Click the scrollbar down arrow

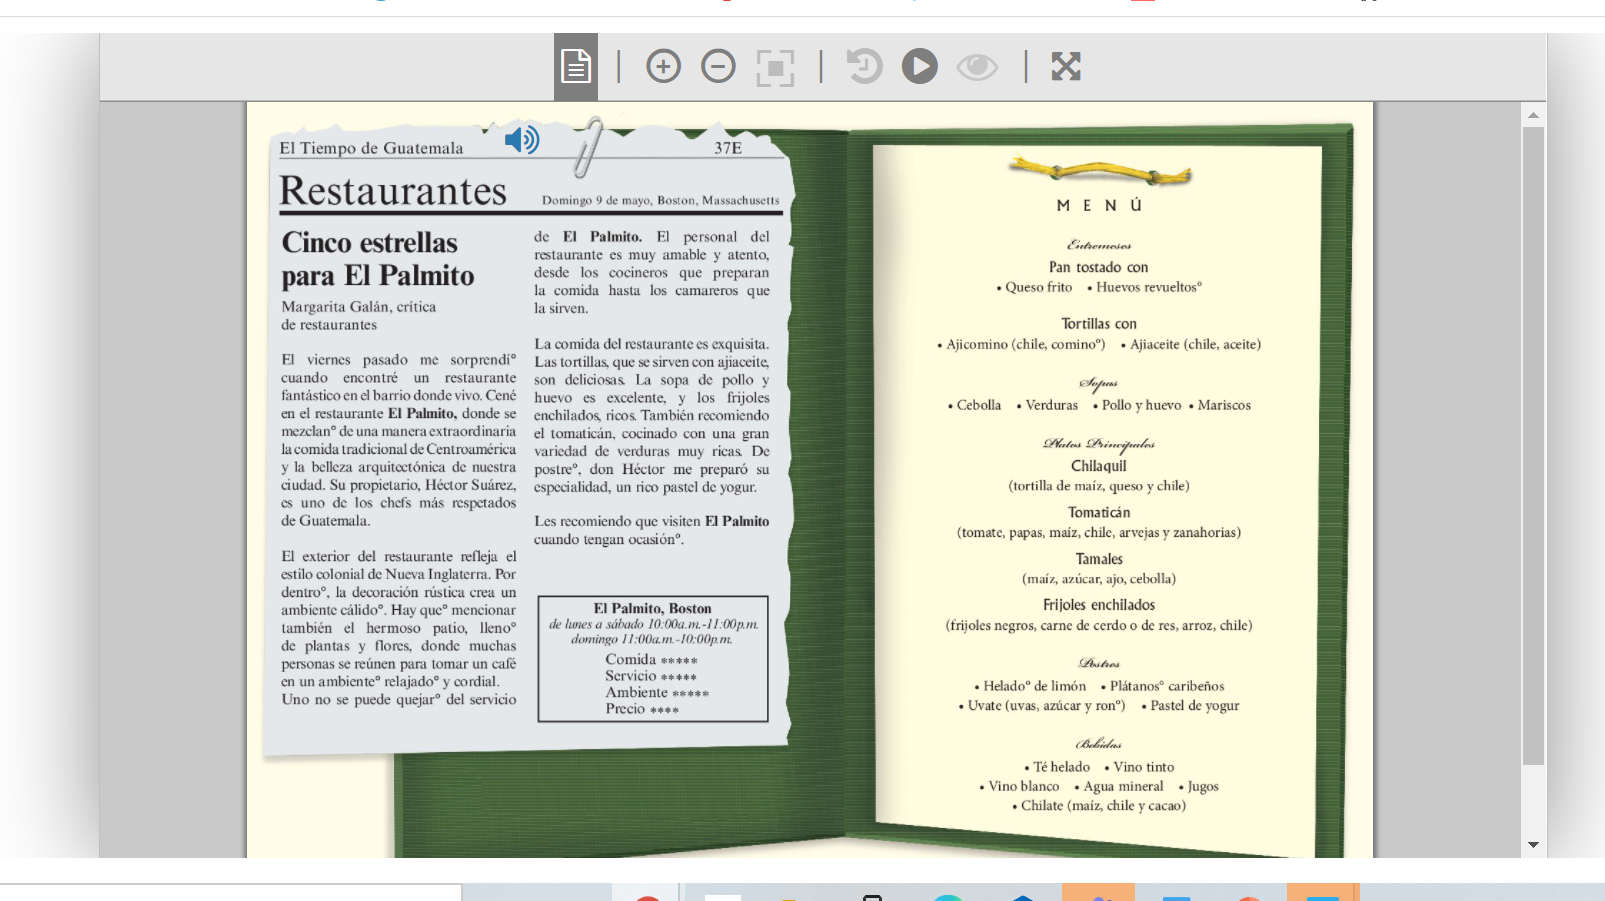click(1533, 845)
